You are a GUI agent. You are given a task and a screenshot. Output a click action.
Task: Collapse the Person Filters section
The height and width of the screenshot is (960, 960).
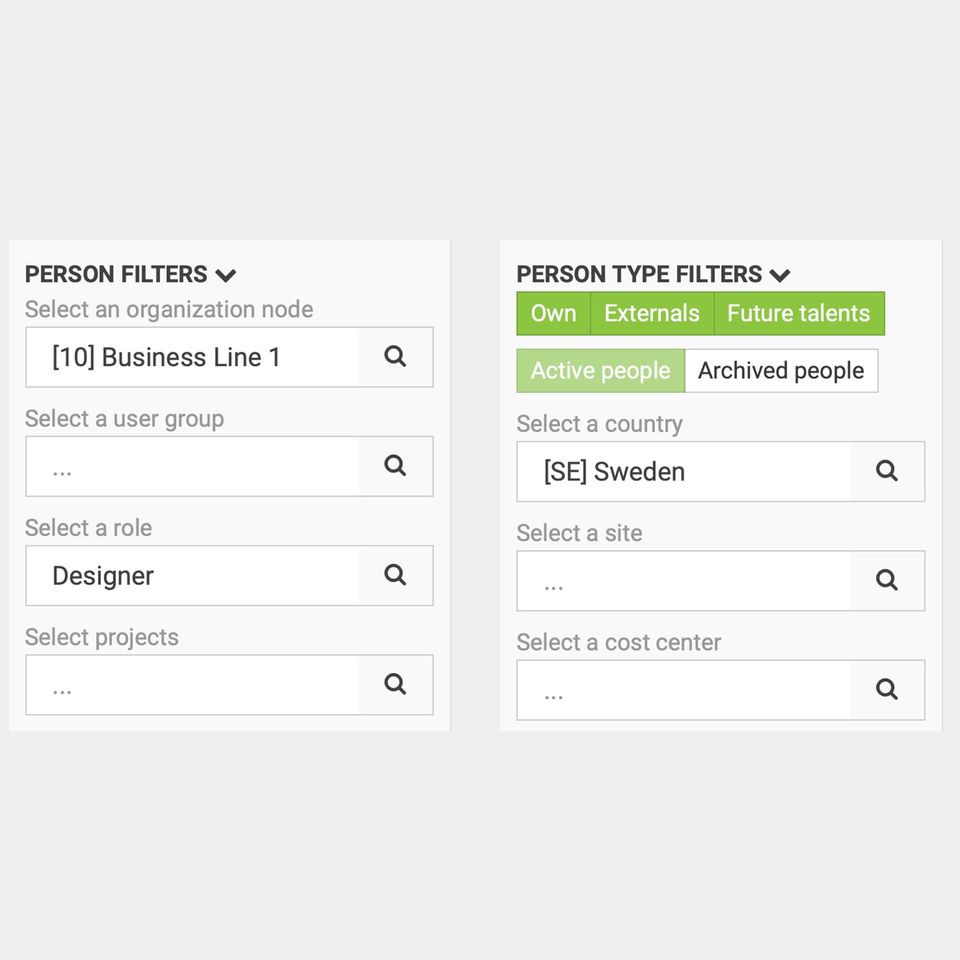[x=226, y=275]
